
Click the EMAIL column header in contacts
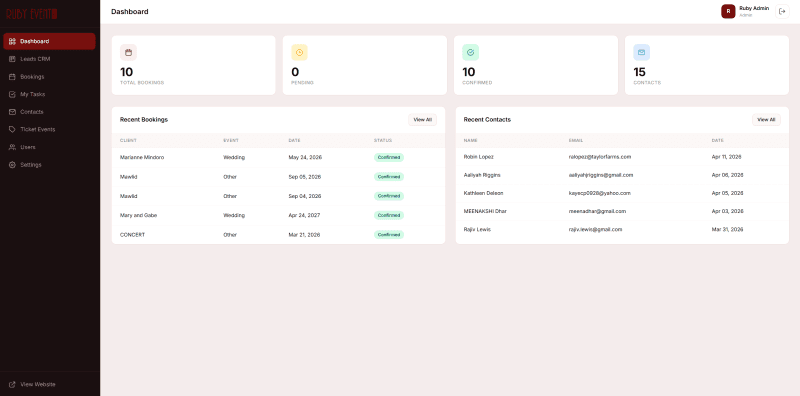point(576,140)
